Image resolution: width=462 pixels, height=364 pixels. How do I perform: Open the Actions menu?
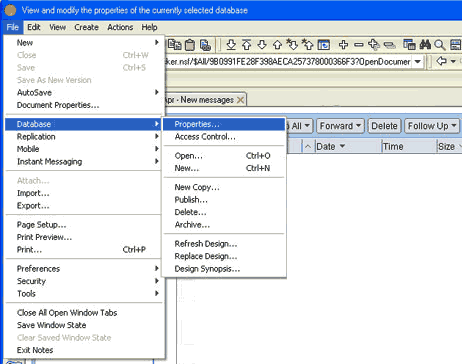[x=120, y=27]
